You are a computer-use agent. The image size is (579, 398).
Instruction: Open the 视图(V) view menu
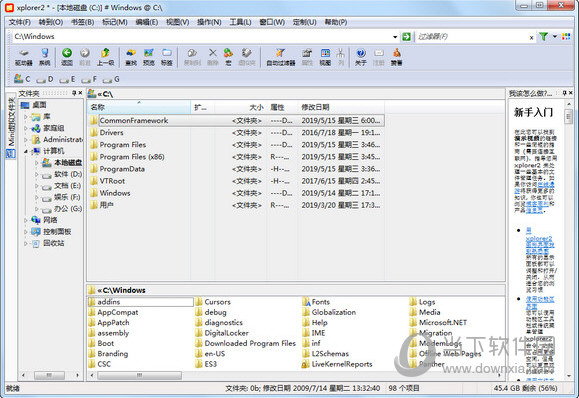(x=177, y=23)
